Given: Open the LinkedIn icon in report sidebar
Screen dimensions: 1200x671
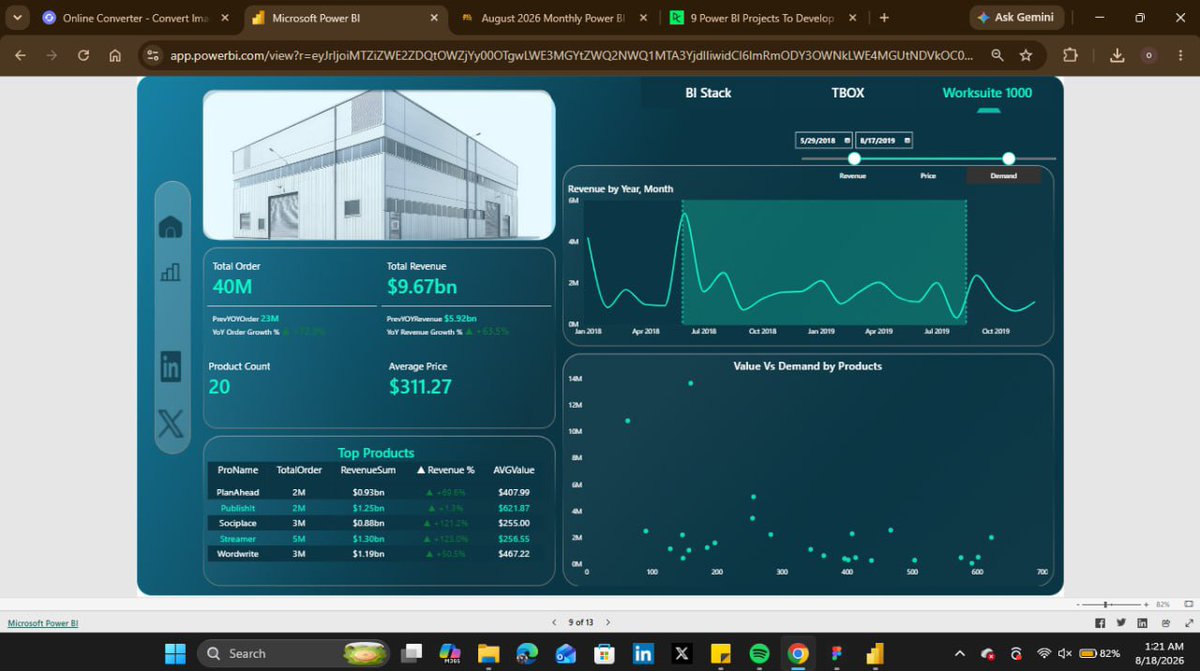Looking at the screenshot, I should (x=171, y=367).
